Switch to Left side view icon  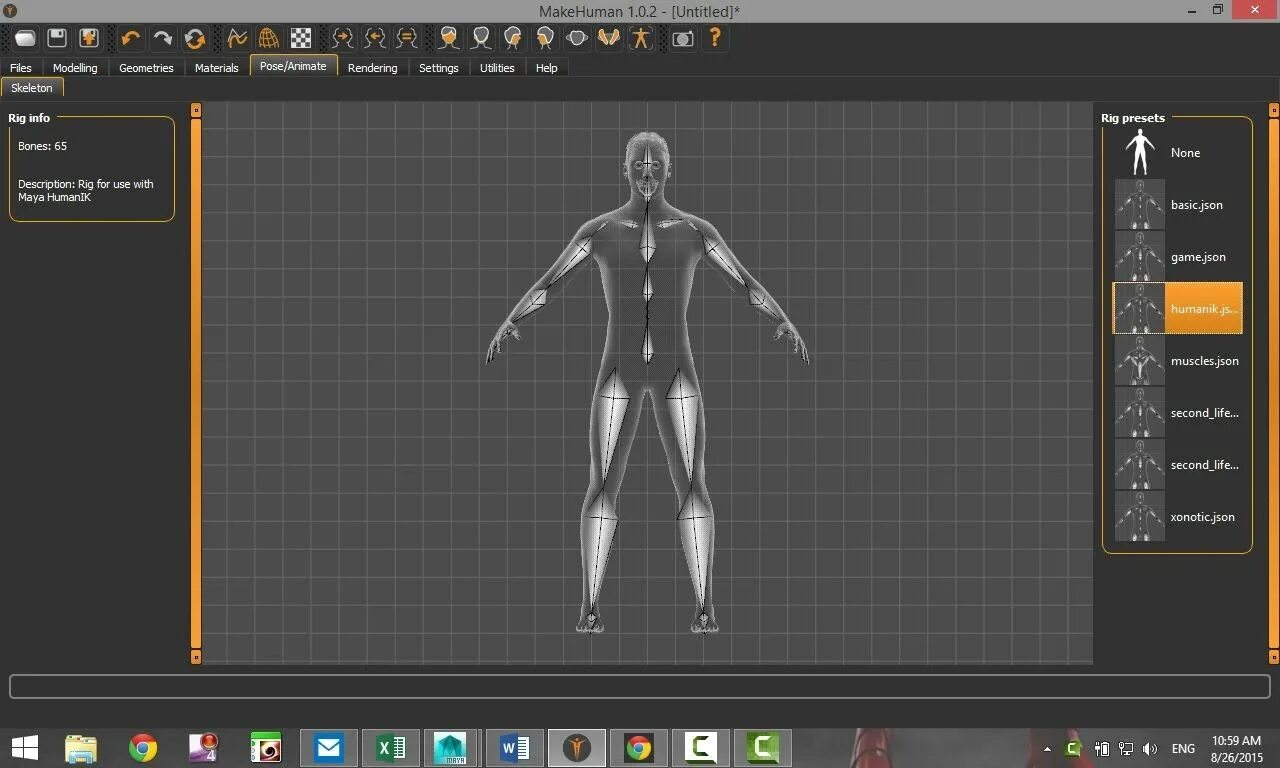tap(545, 38)
